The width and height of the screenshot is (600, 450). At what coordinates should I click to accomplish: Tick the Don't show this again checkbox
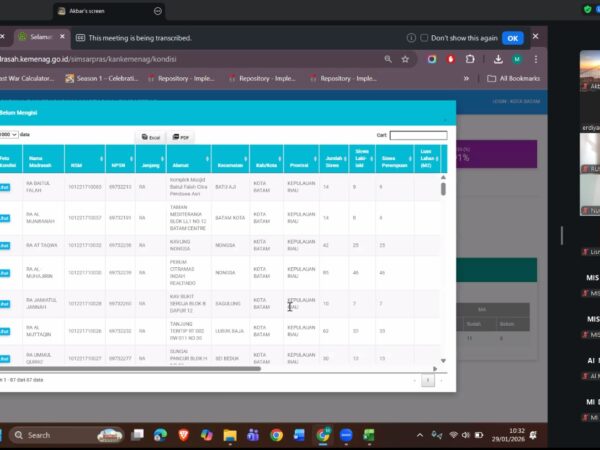[x=424, y=38]
